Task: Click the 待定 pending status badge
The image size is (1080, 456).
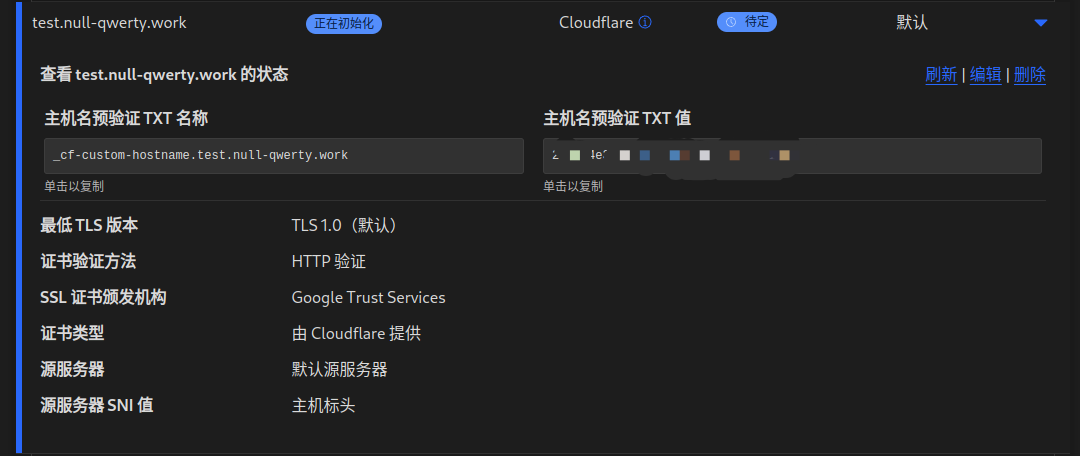Action: 747,23
